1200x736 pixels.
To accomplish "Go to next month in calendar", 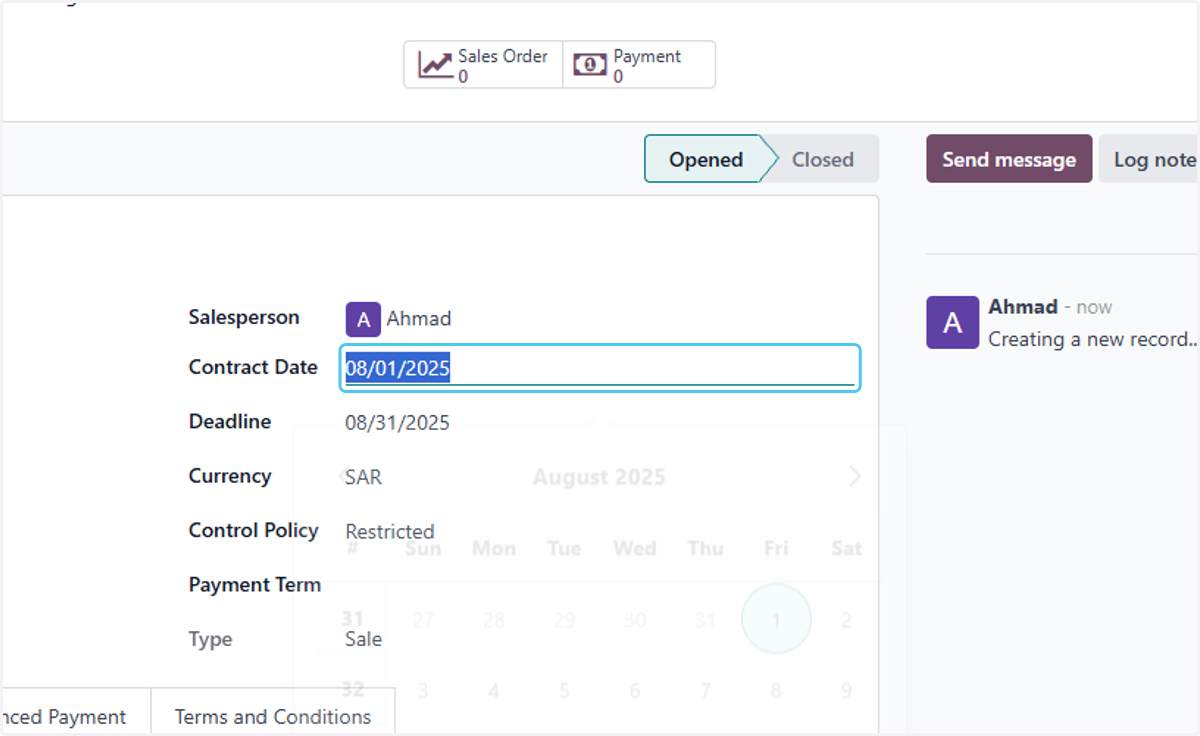I will tap(855, 476).
